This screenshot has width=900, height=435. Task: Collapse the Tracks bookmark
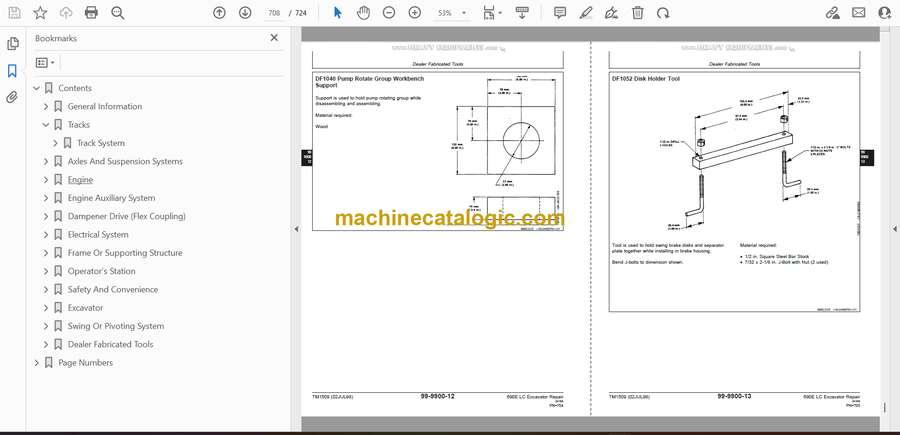coord(46,125)
